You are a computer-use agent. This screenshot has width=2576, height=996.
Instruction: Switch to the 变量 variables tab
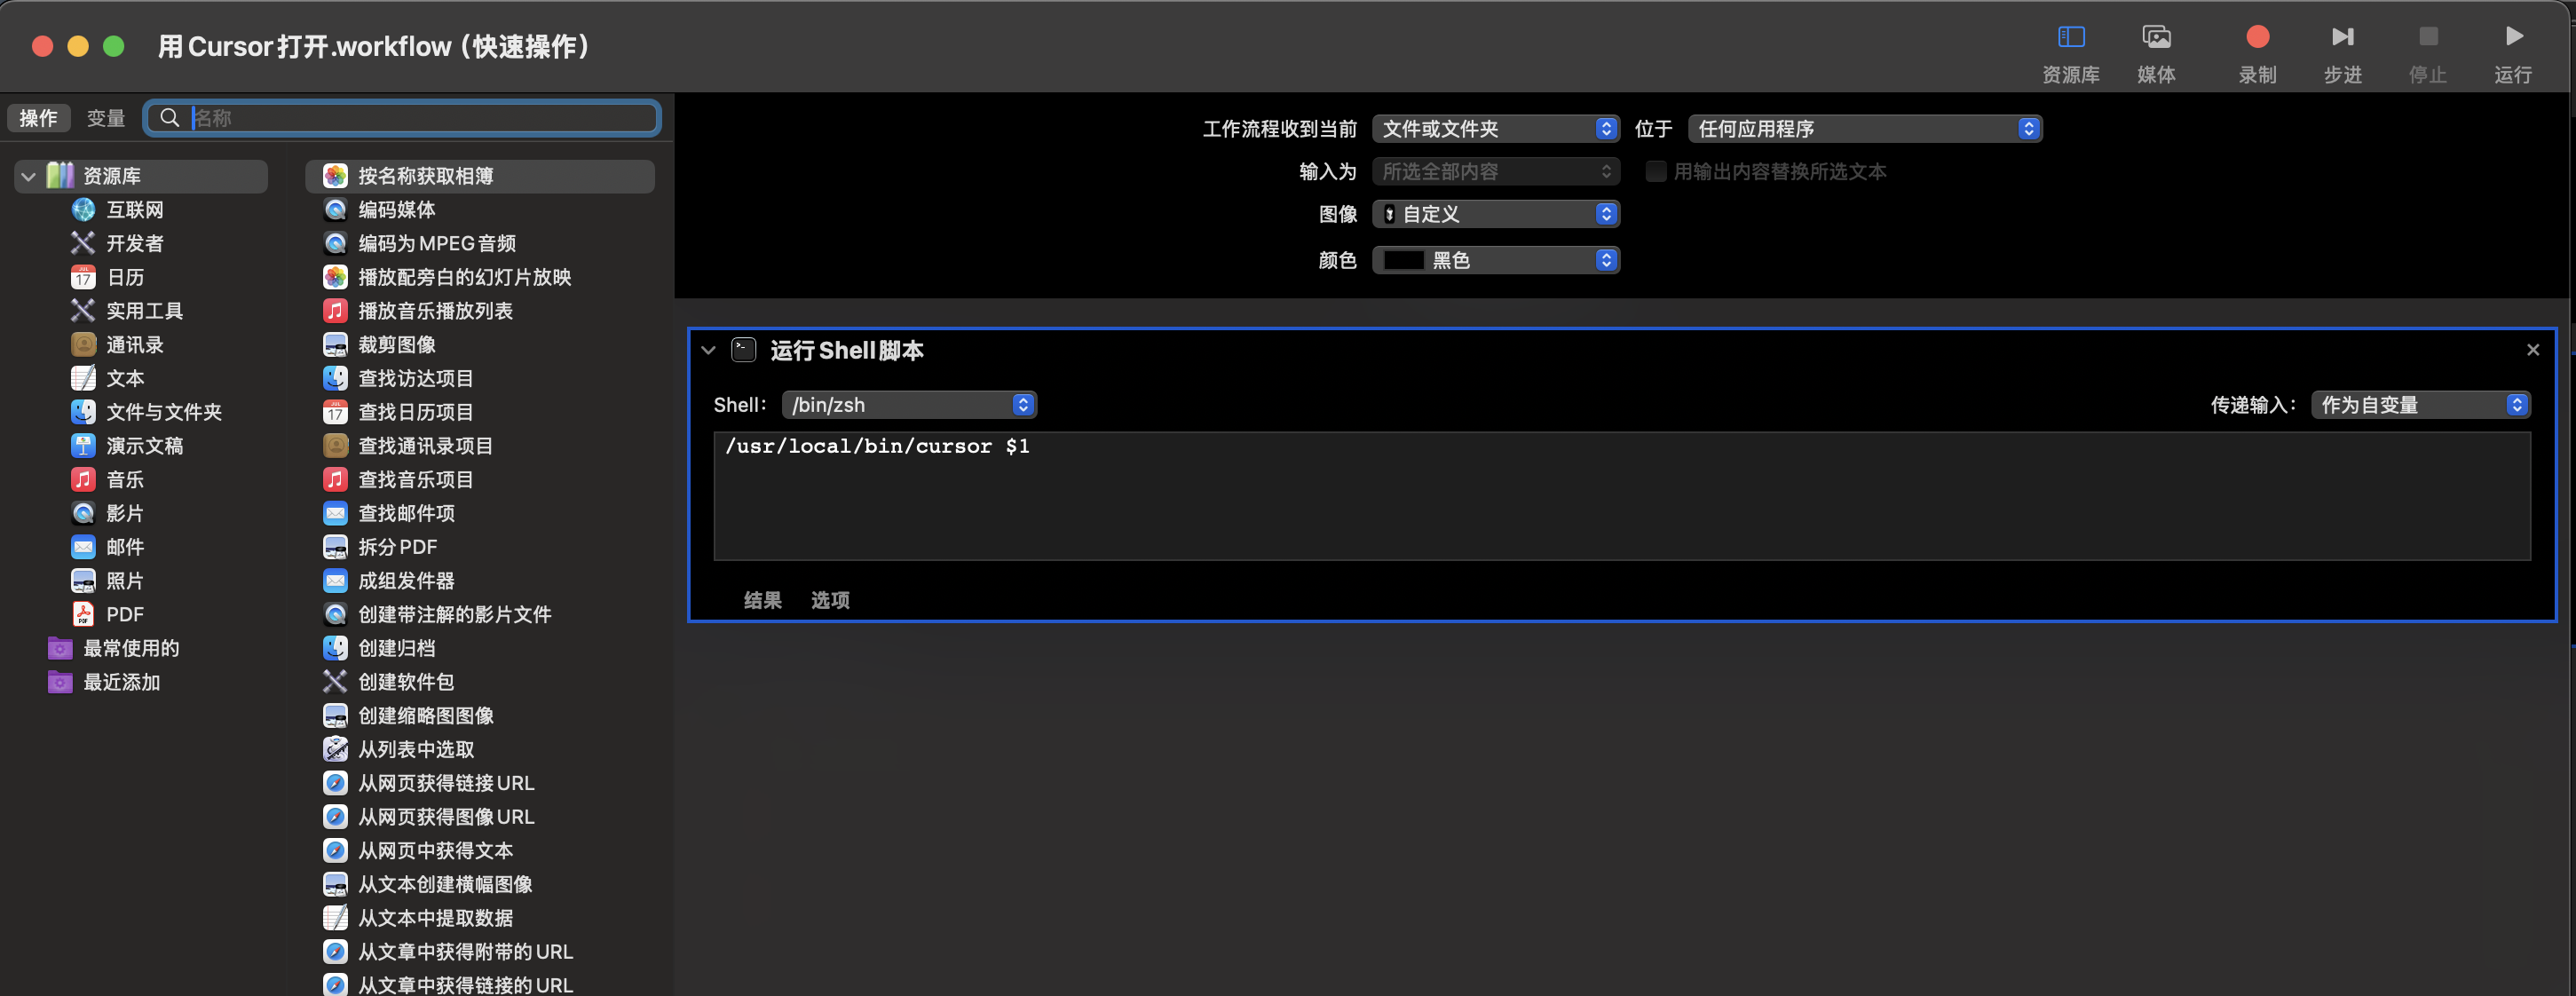106,118
